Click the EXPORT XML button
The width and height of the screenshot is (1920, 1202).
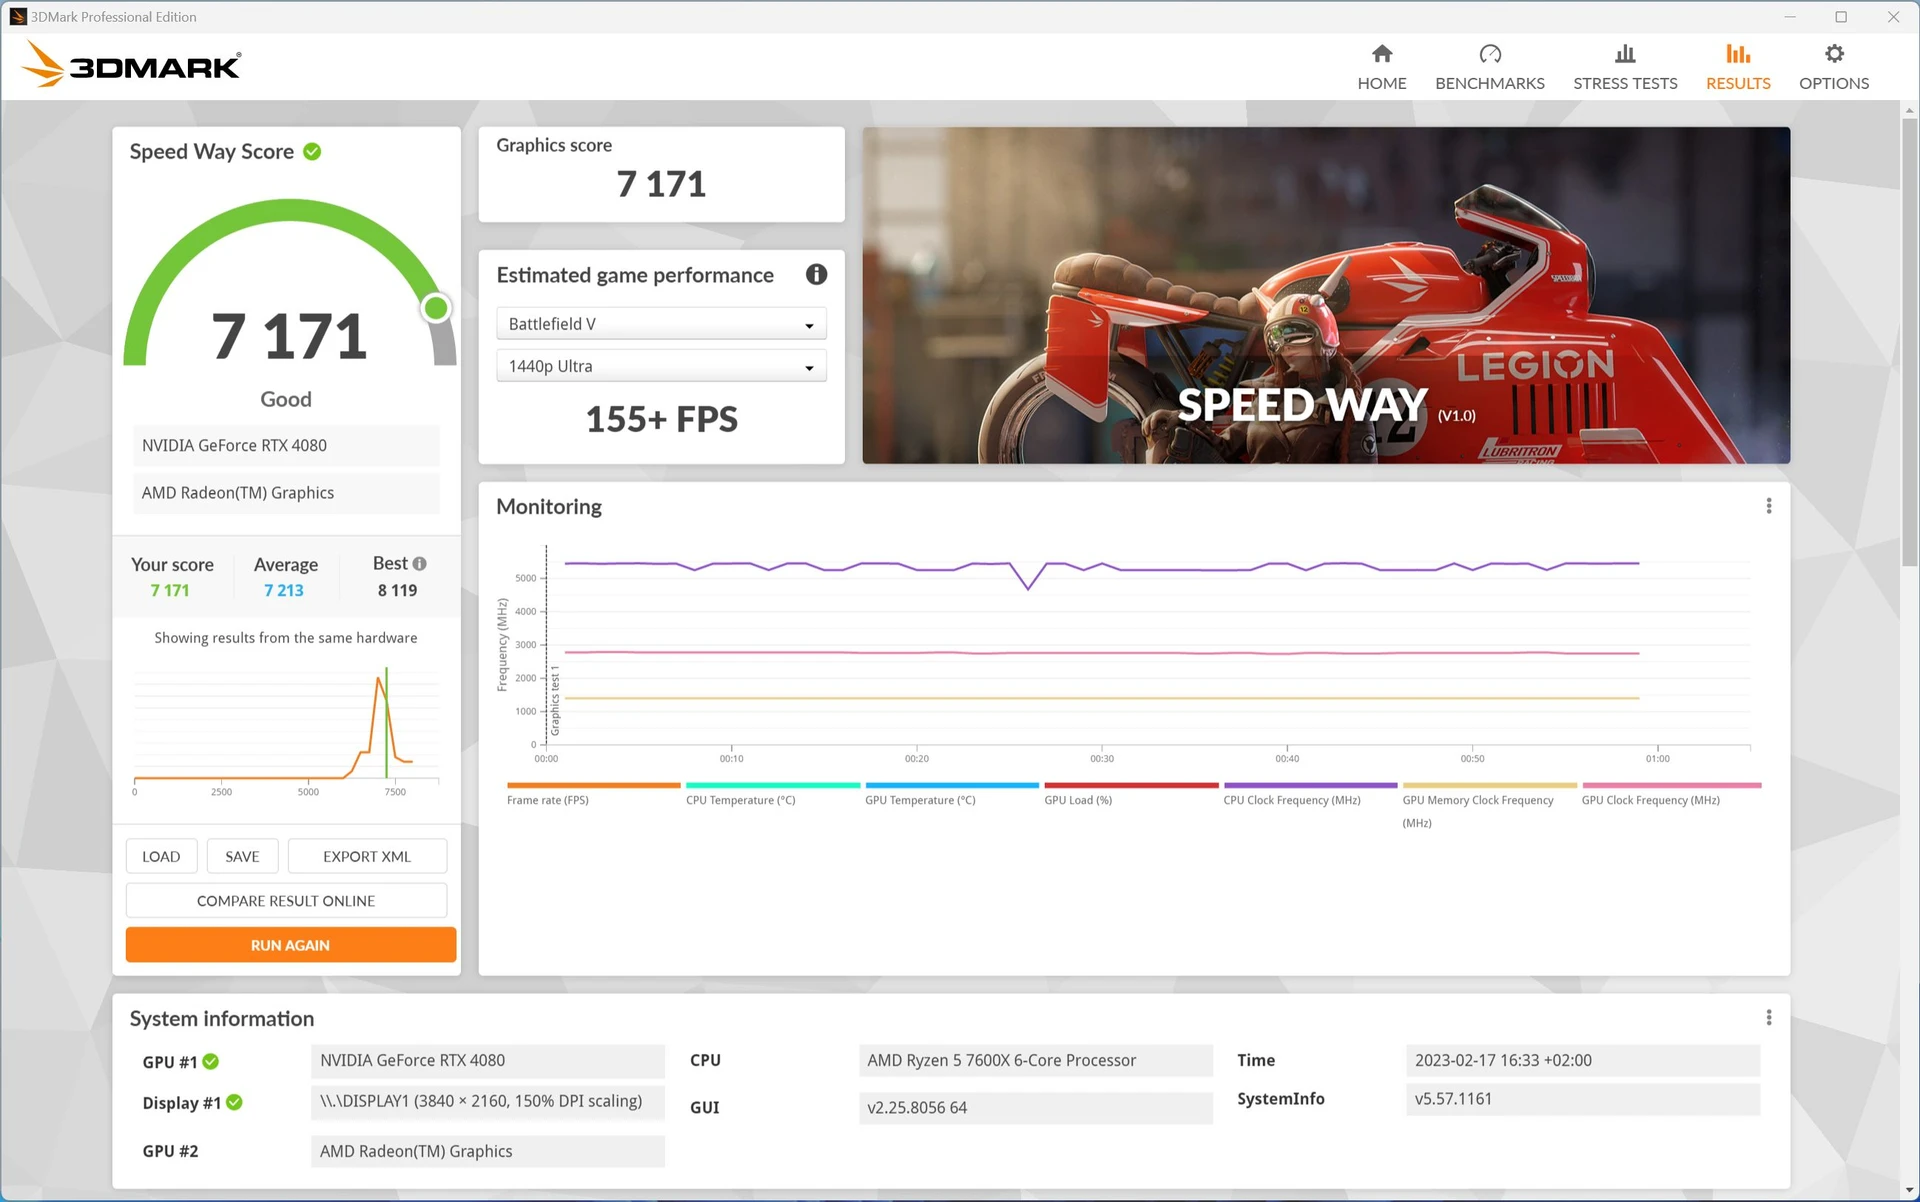[x=367, y=856]
